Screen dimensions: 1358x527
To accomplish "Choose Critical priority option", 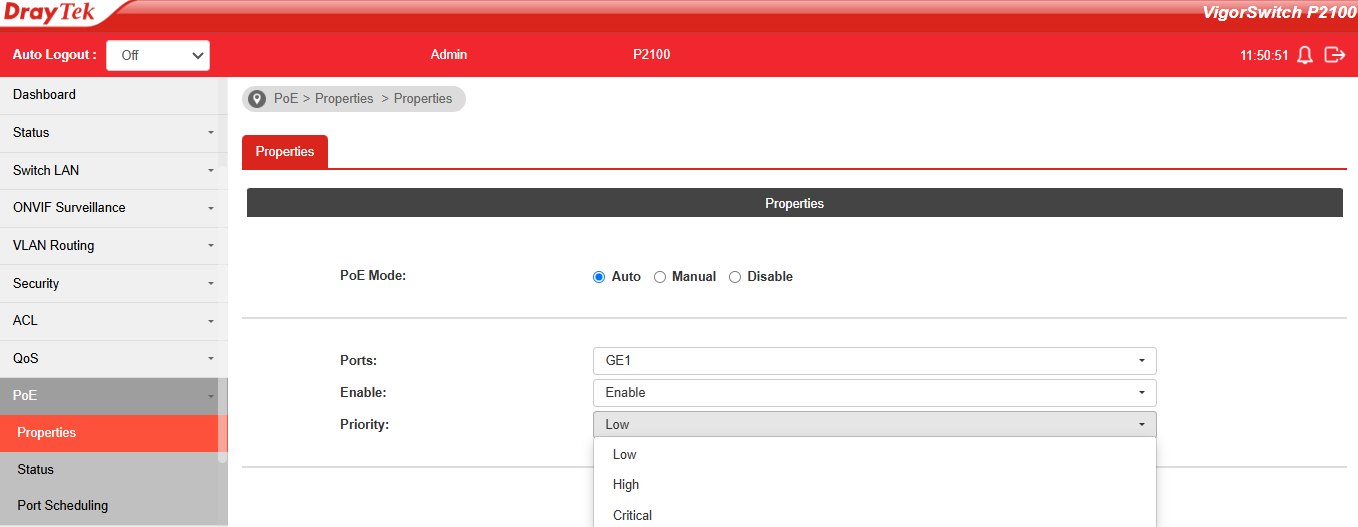I will [632, 516].
